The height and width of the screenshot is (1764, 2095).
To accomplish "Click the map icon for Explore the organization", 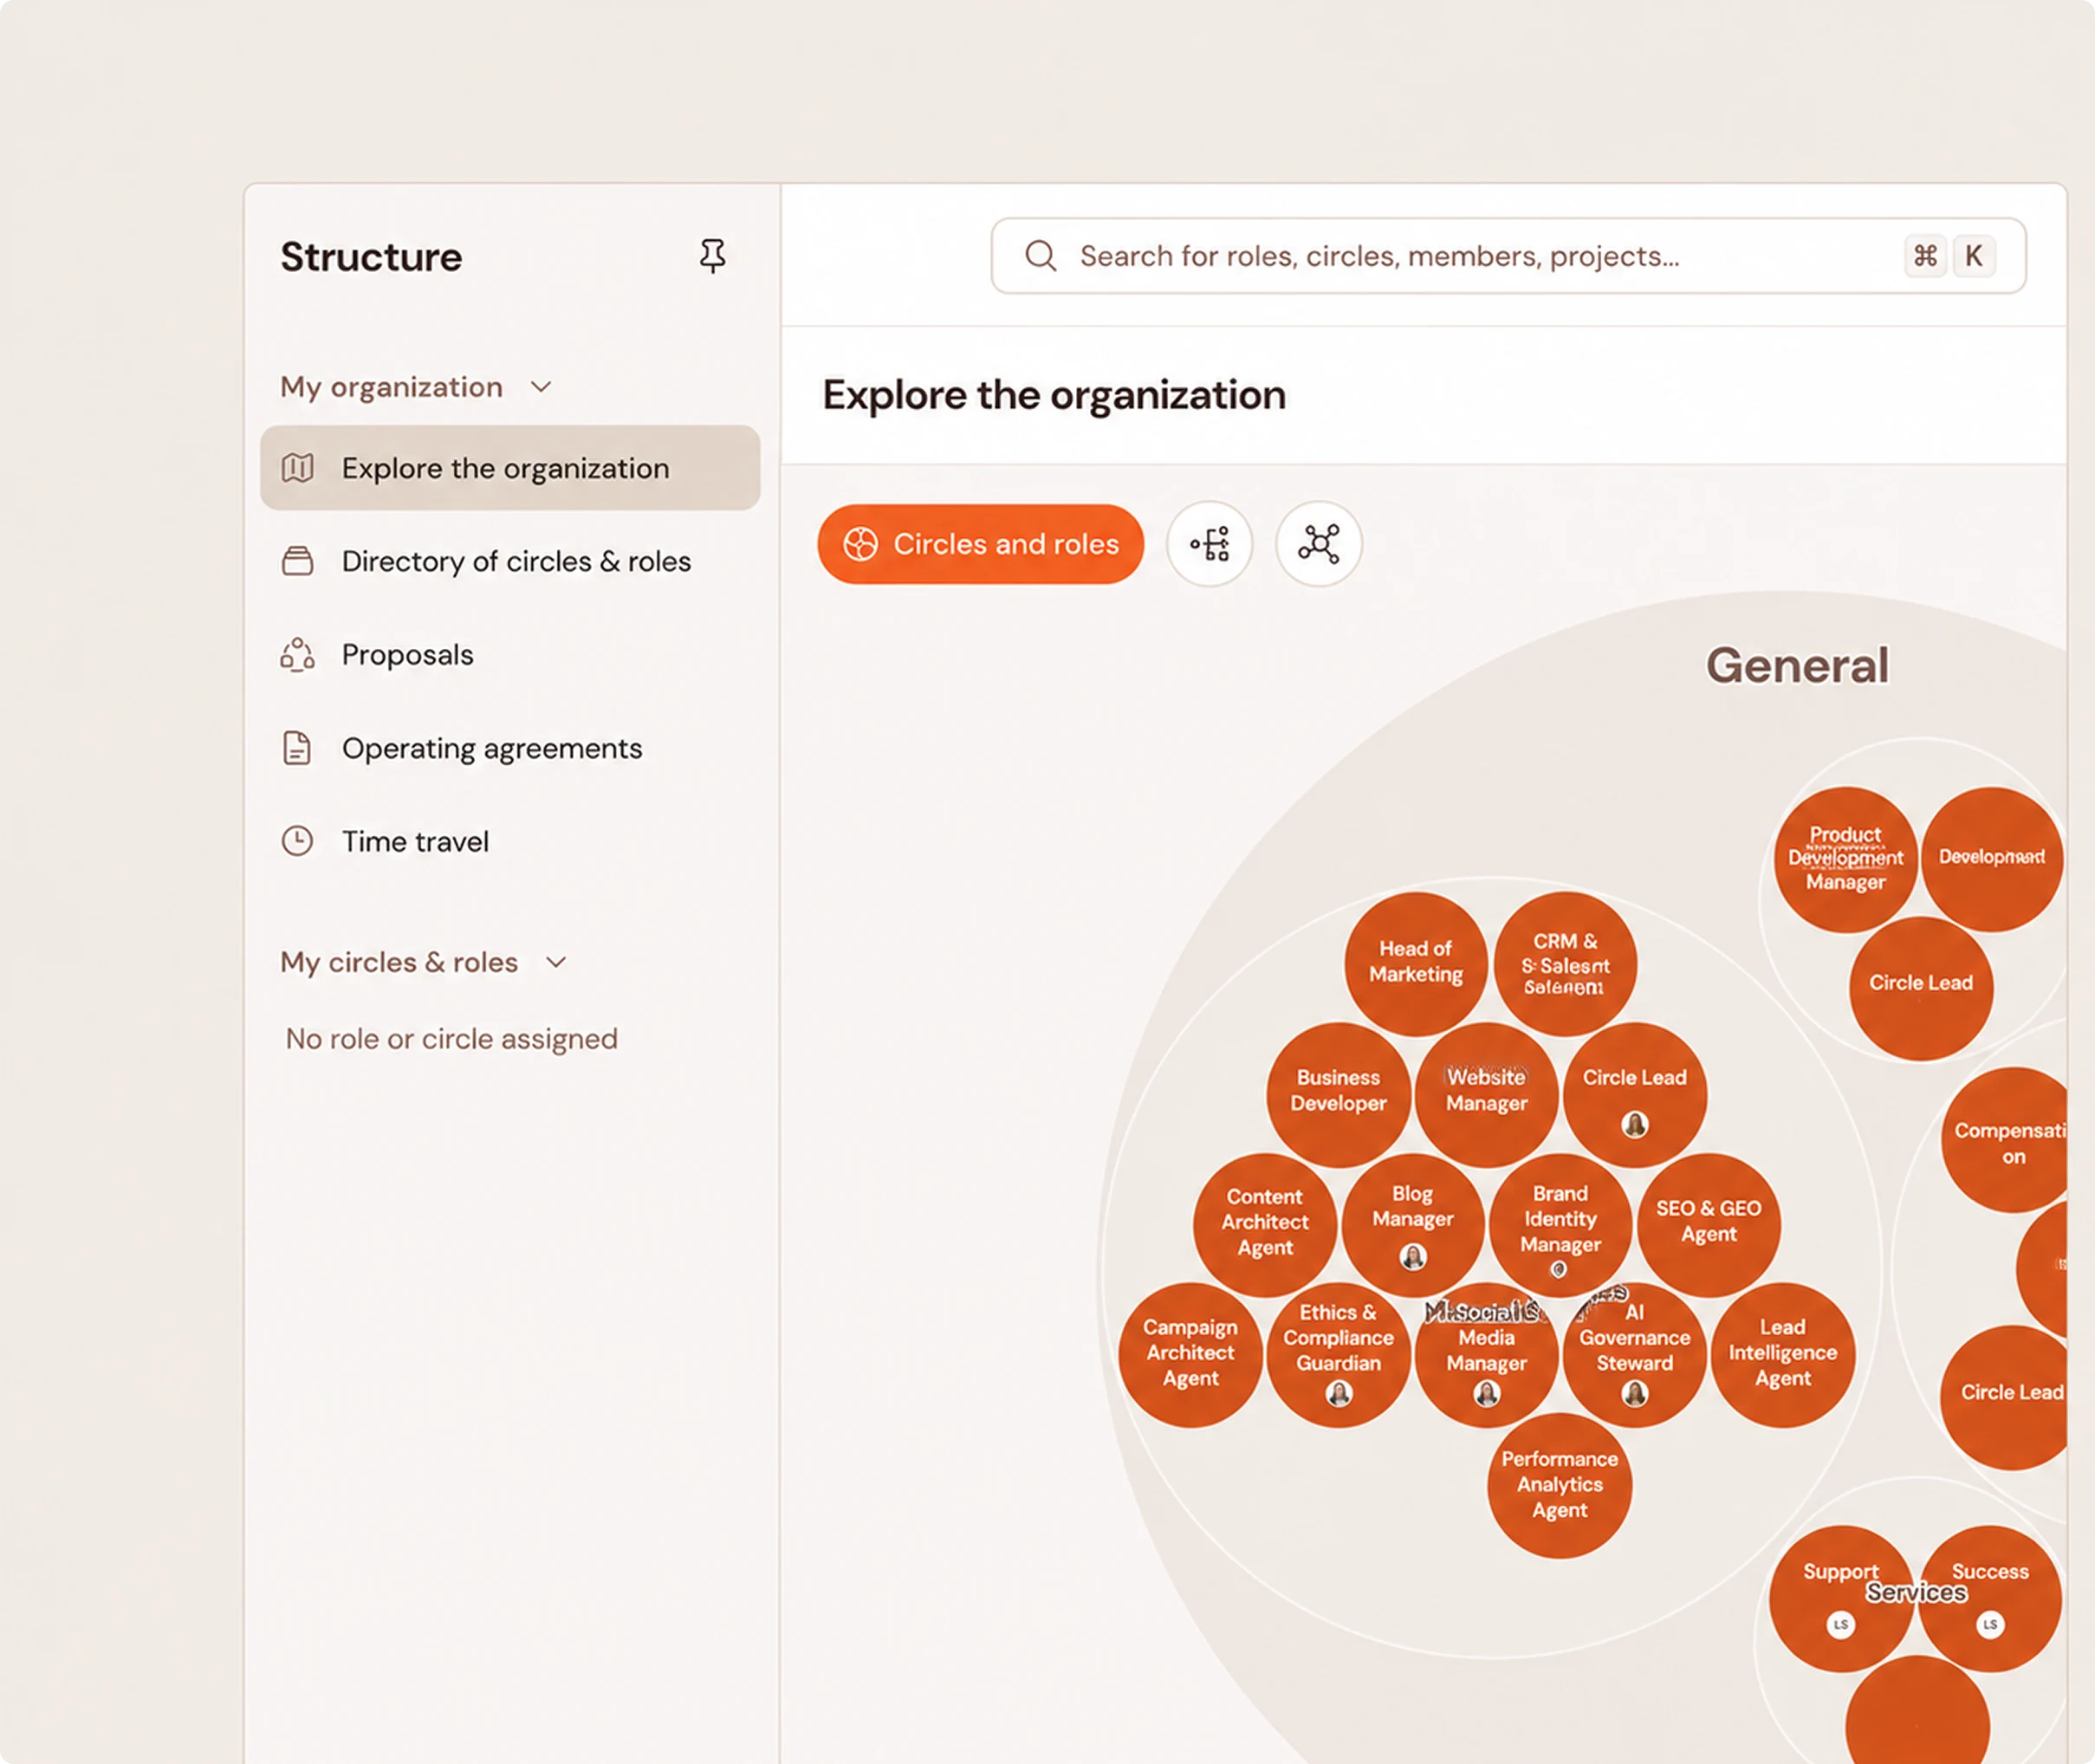I will coord(297,468).
